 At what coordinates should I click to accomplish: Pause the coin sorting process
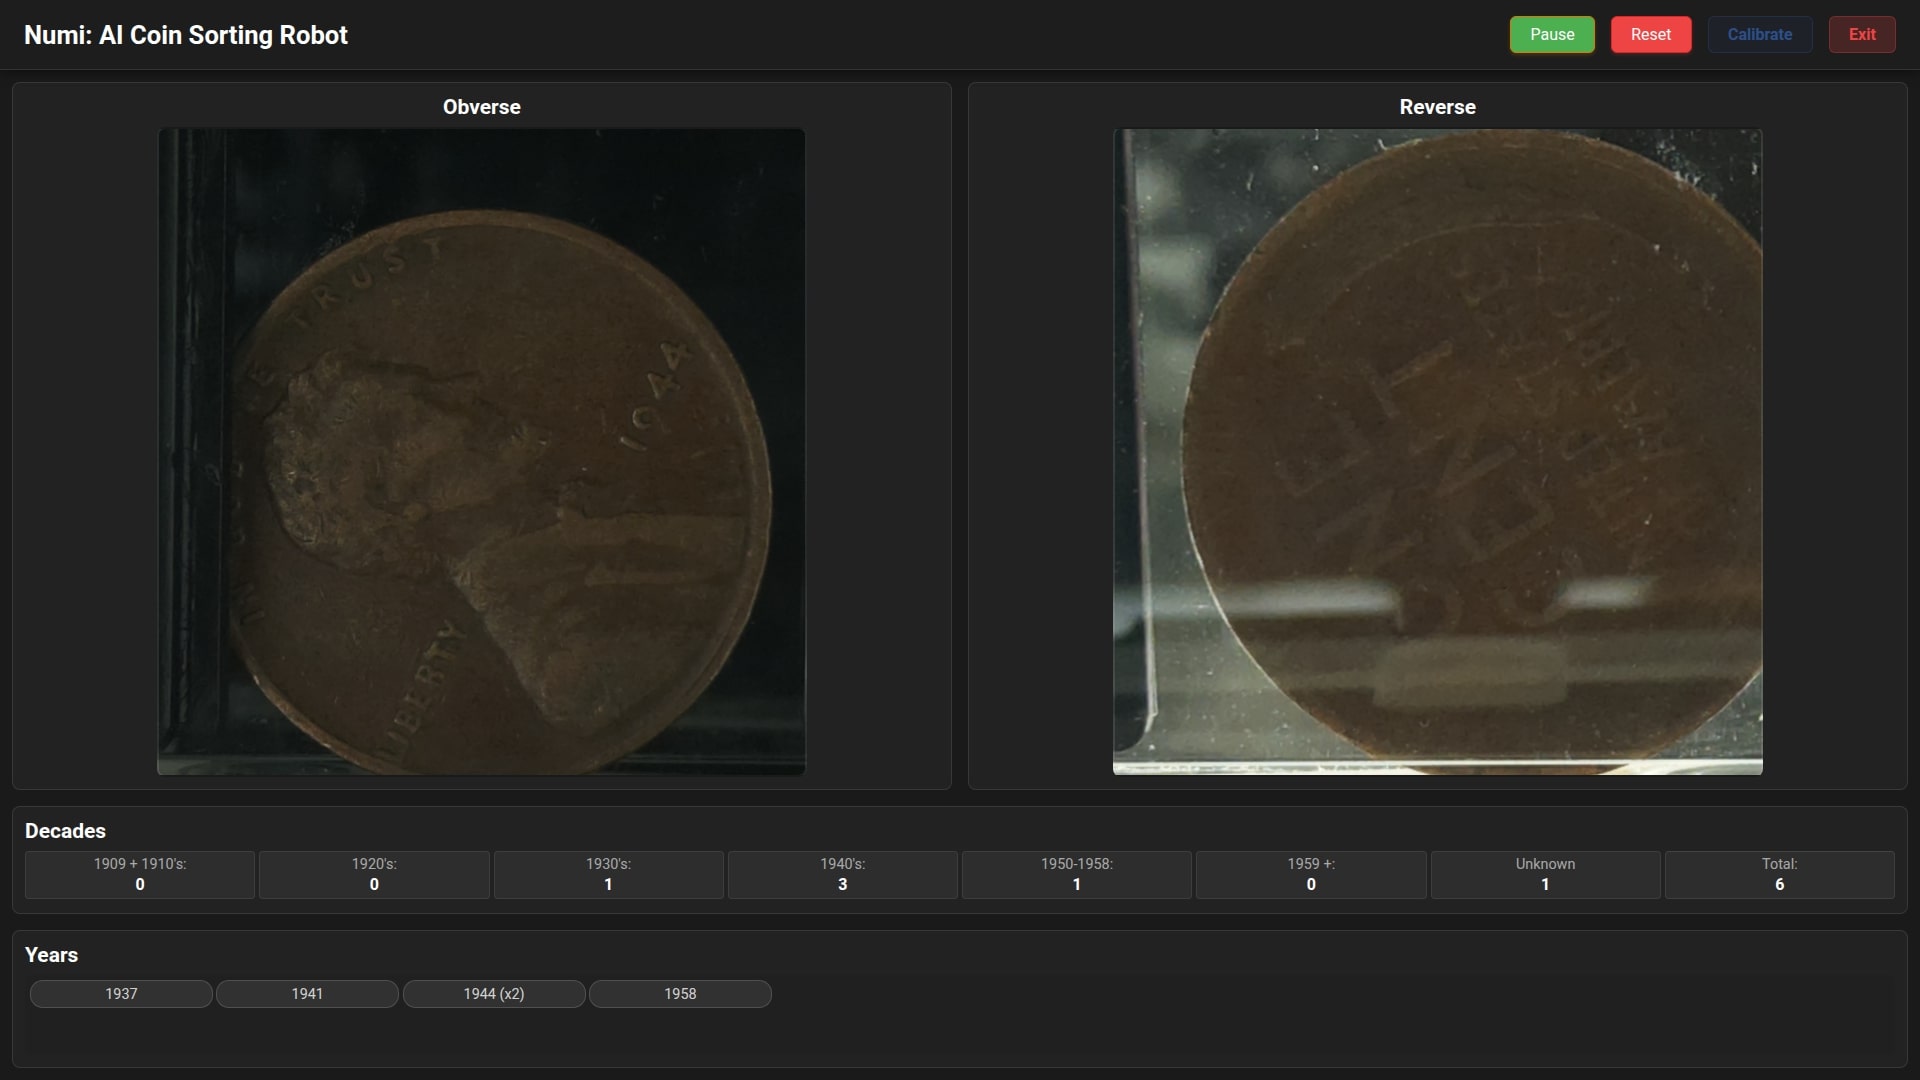click(x=1552, y=34)
